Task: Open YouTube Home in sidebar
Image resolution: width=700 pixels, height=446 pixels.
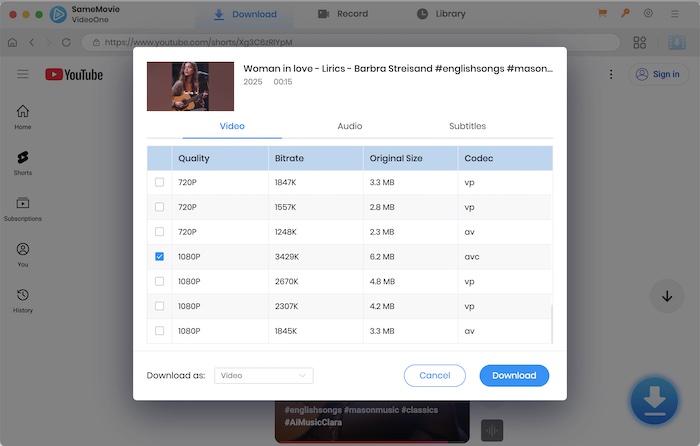Action: pos(23,117)
